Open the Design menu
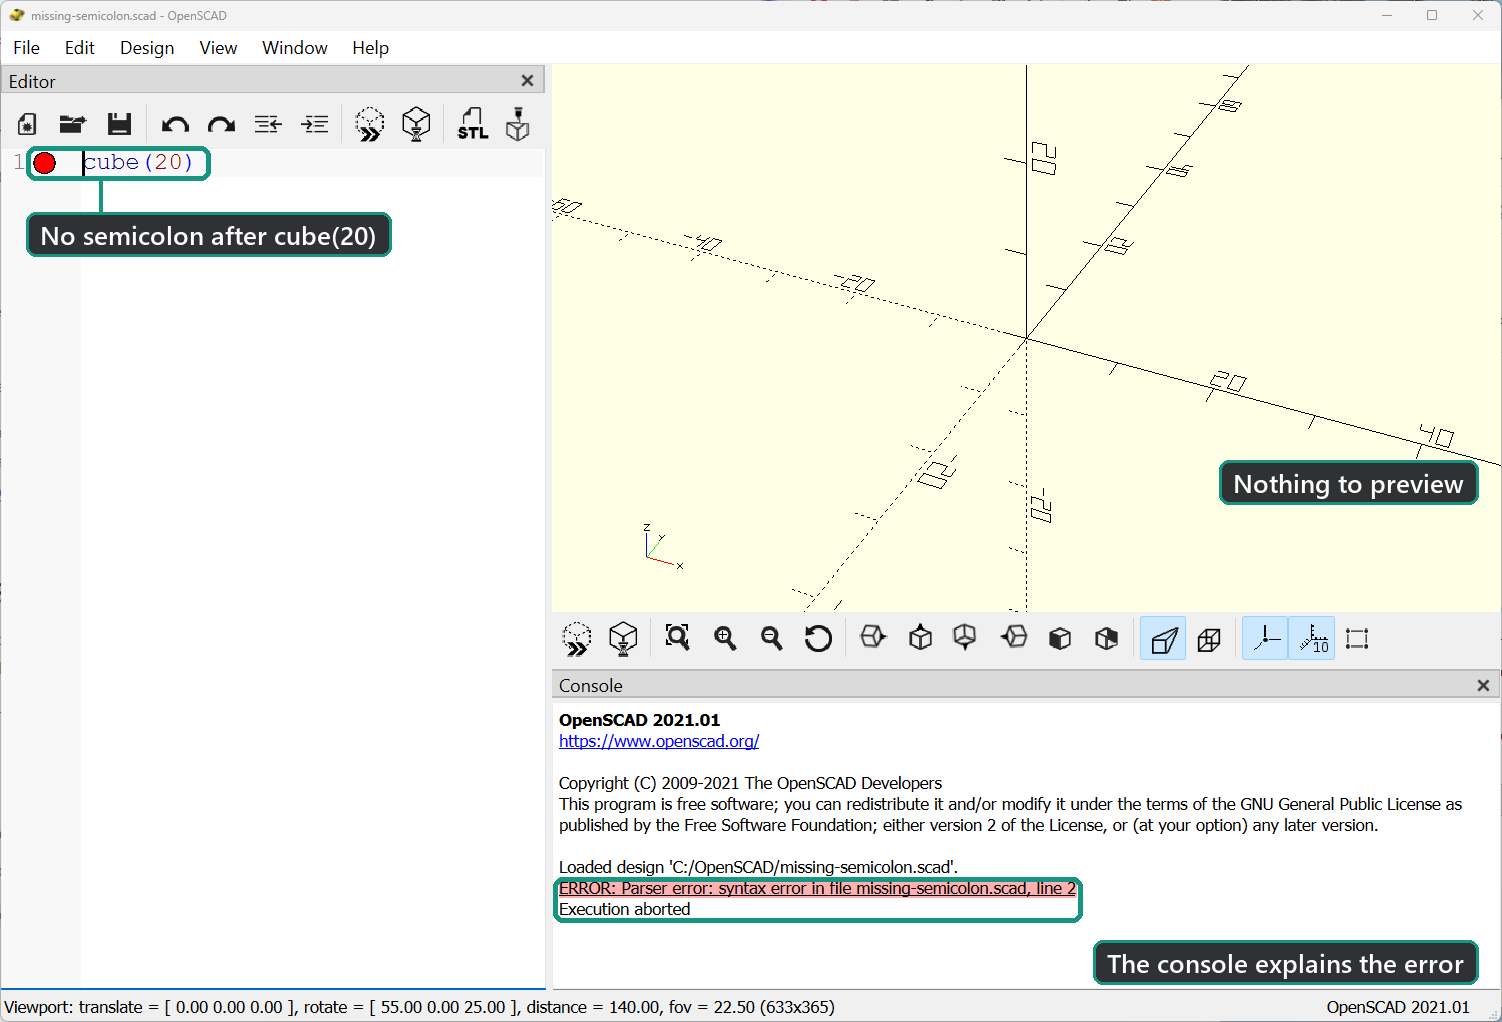The image size is (1502, 1022). coord(147,48)
